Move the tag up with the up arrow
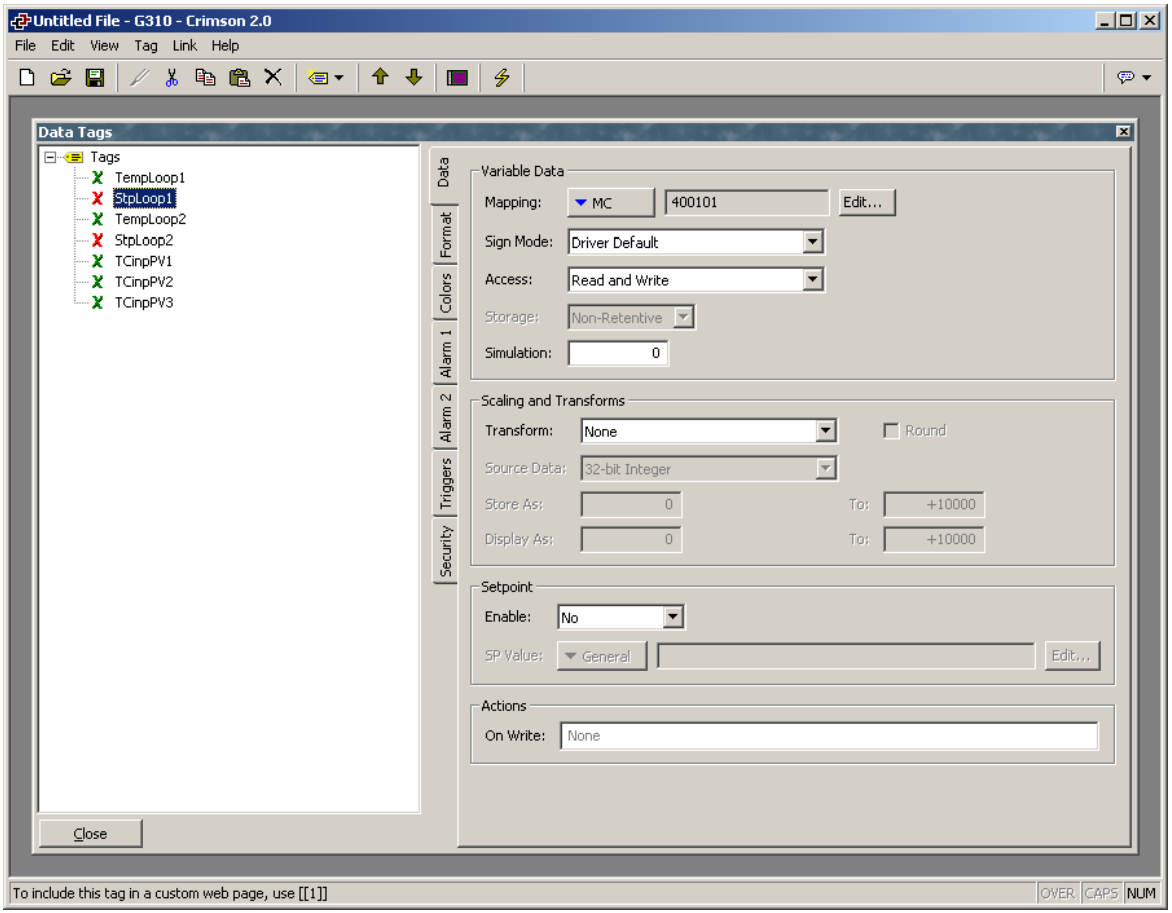The width and height of the screenshot is (1172, 913). (380, 77)
